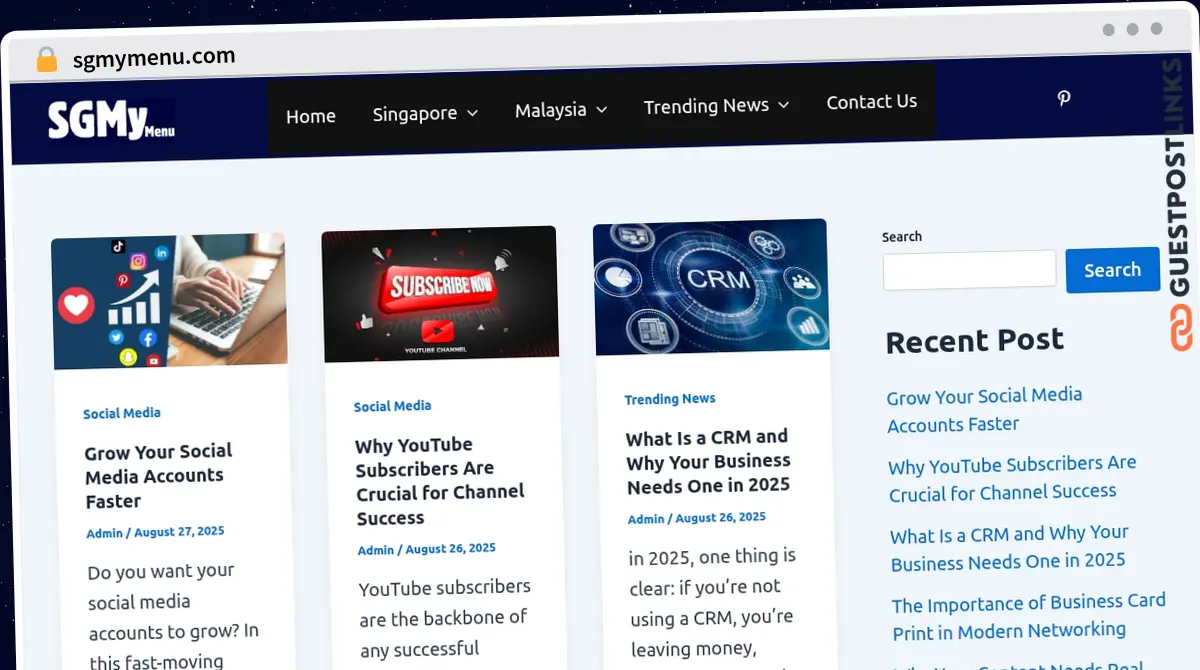This screenshot has height=670, width=1200.
Task: Open the Subscribe Now YouTube thumbnail
Action: click(440, 293)
